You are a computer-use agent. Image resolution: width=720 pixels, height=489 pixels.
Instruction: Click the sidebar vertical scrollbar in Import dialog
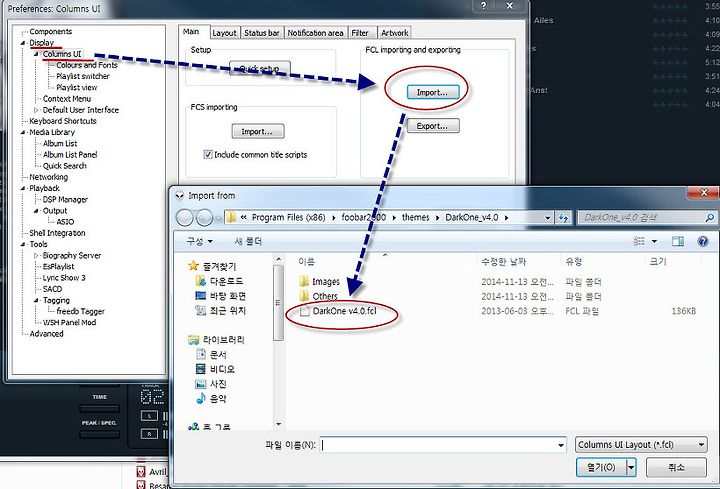[x=278, y=340]
